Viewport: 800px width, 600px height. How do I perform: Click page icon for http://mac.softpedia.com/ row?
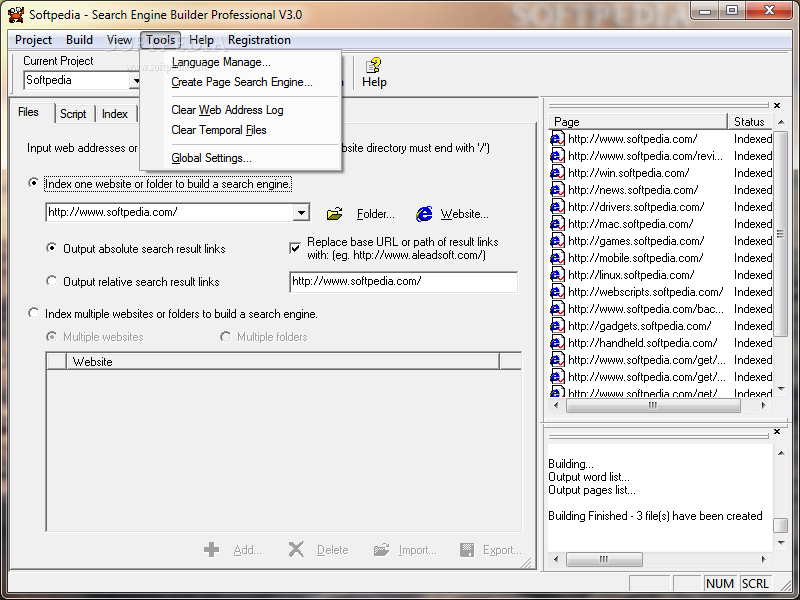[557, 224]
